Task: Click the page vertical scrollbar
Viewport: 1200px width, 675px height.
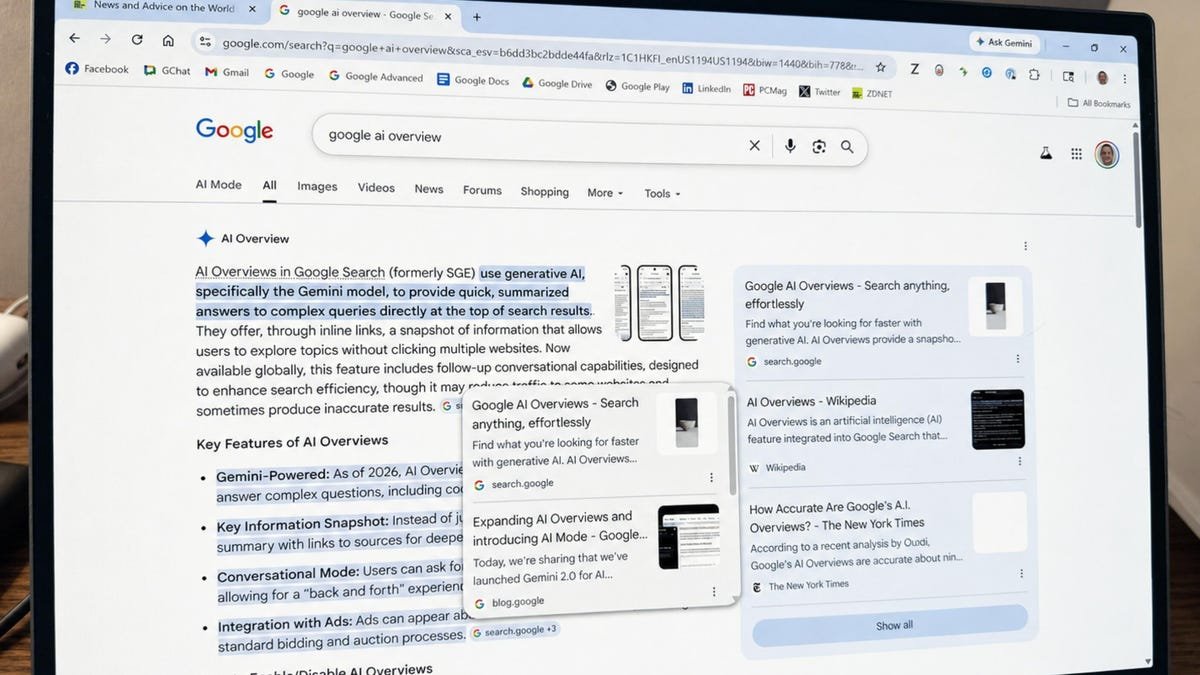Action: pos(1139,180)
